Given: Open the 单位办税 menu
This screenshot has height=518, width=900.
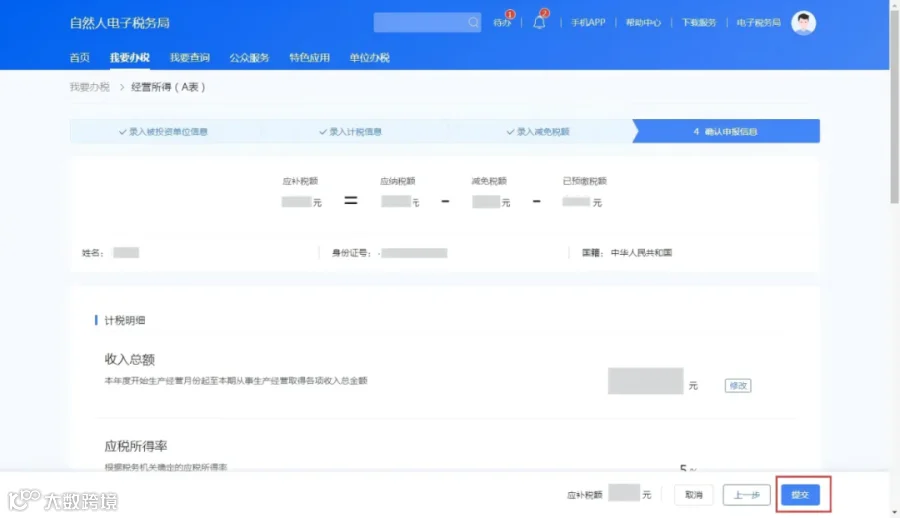Looking at the screenshot, I should click(370, 57).
